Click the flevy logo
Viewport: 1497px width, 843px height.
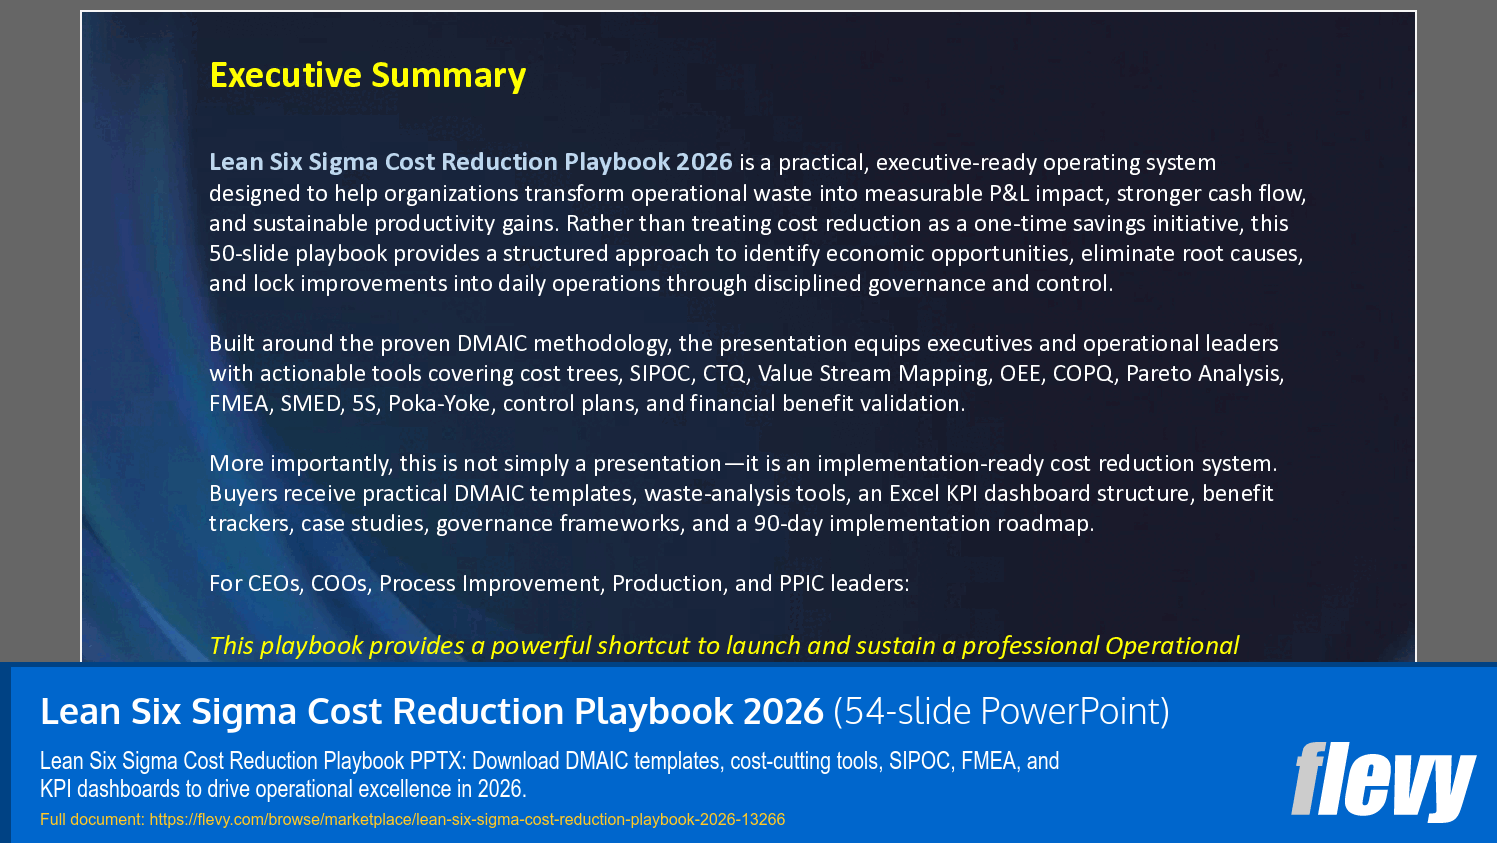pos(1383,780)
